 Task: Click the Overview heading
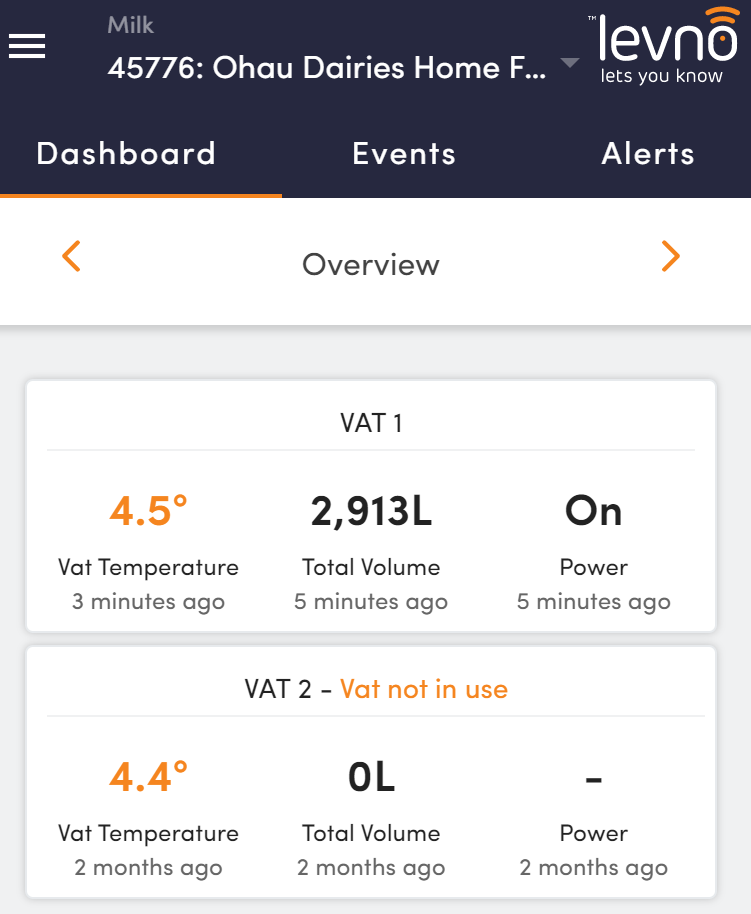pyautogui.click(x=371, y=265)
